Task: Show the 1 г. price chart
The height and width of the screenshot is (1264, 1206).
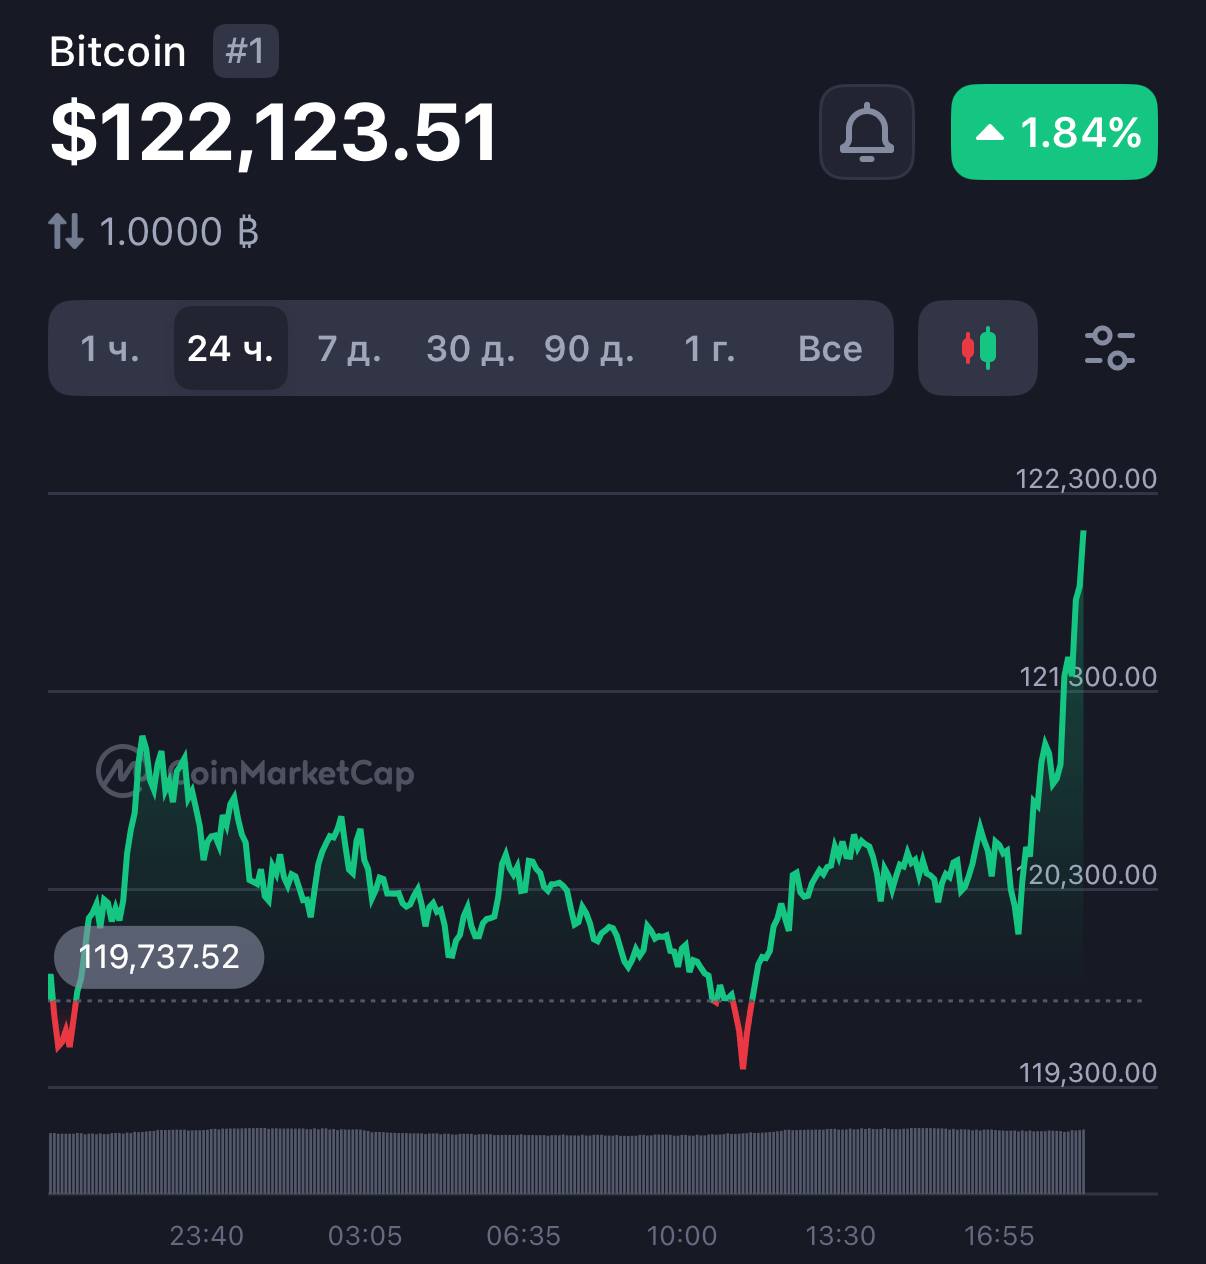Action: coord(709,348)
